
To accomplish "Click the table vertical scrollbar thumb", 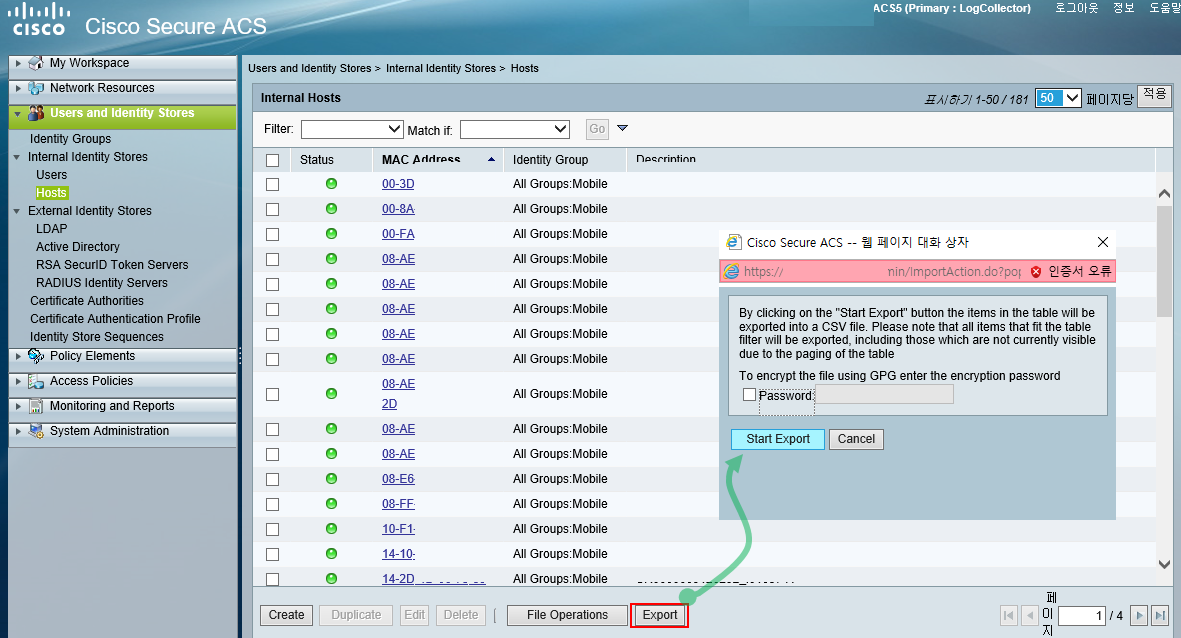I will [x=1164, y=261].
